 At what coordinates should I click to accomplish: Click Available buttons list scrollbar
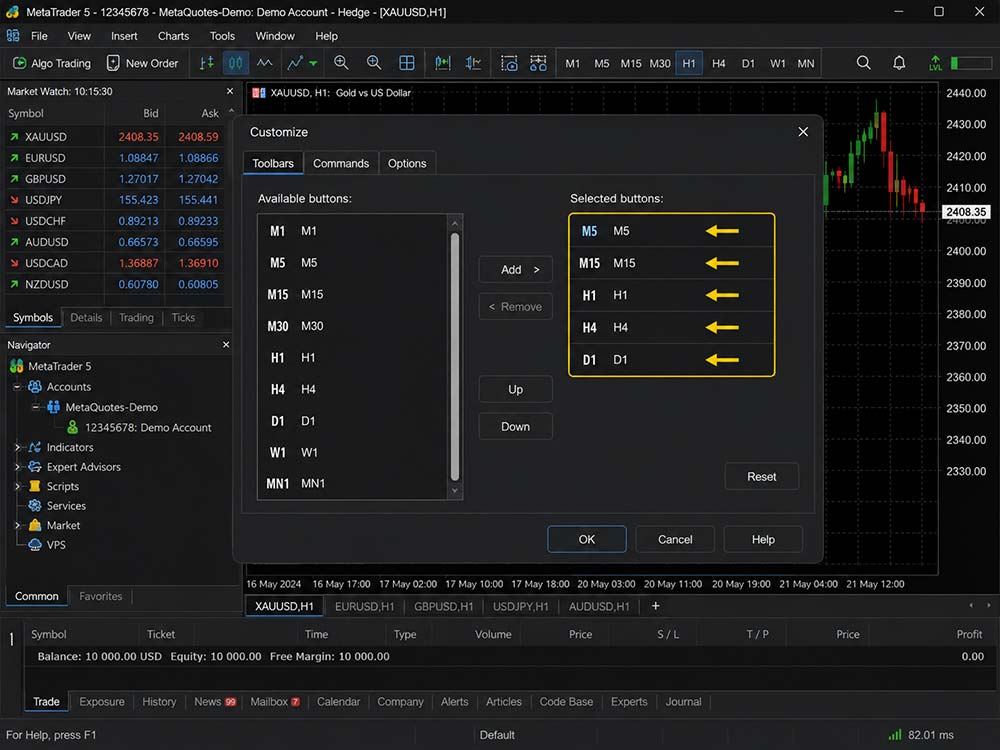click(x=455, y=357)
